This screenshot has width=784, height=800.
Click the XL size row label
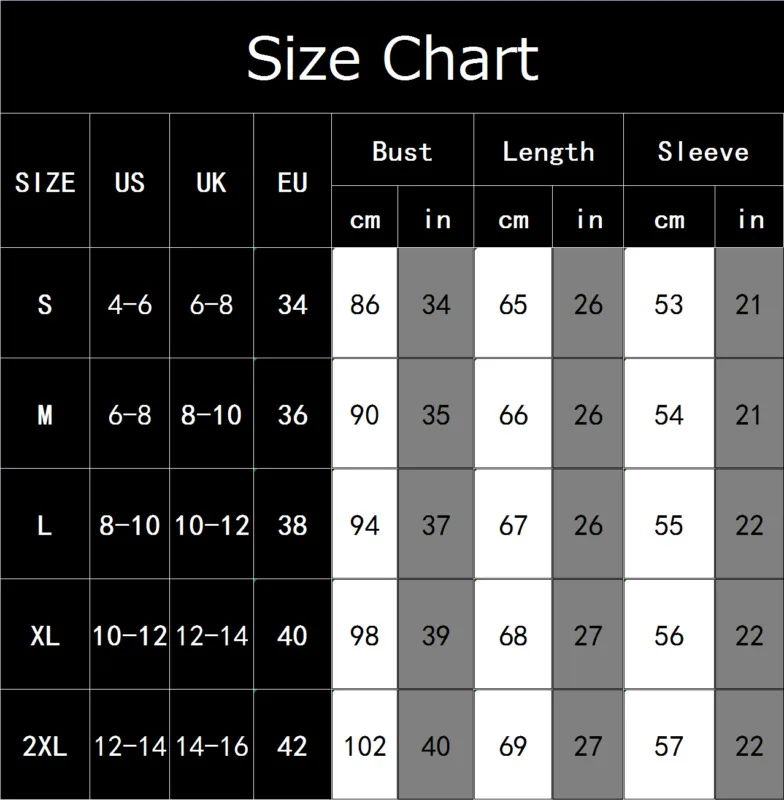(x=45, y=635)
